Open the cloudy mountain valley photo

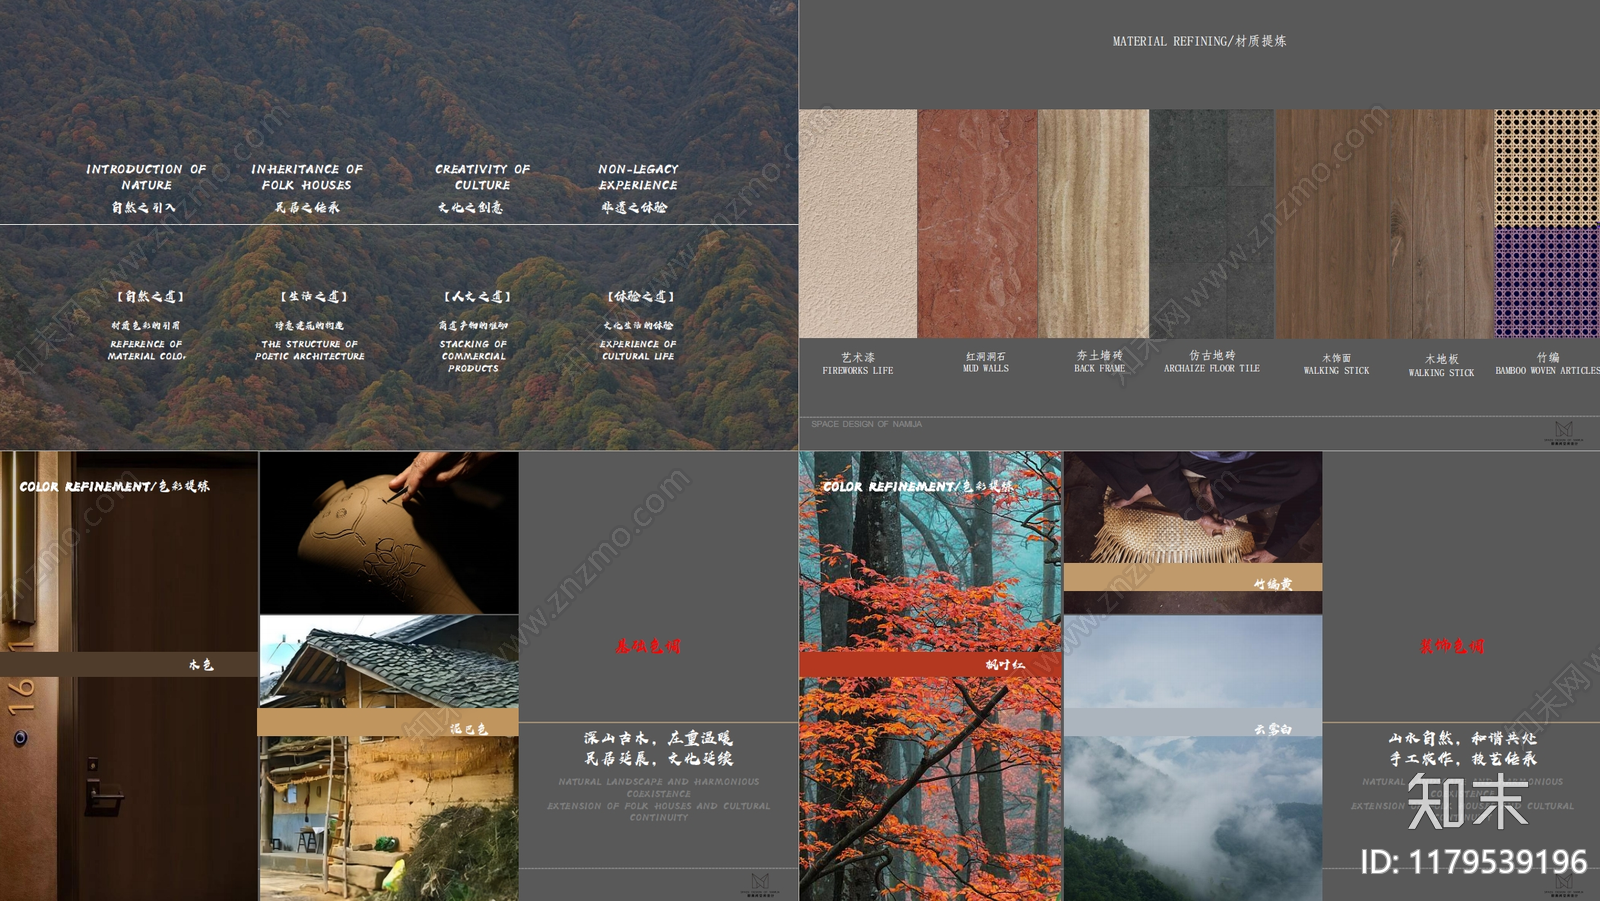point(1193,819)
